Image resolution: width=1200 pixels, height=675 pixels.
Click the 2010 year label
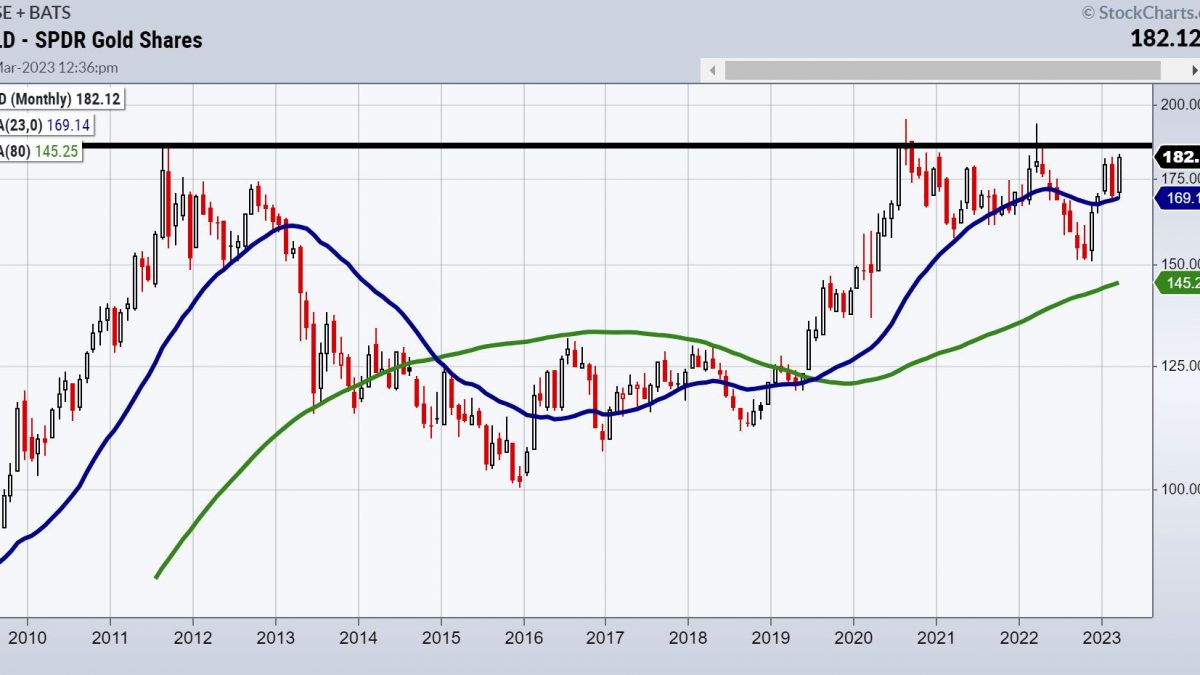27,638
